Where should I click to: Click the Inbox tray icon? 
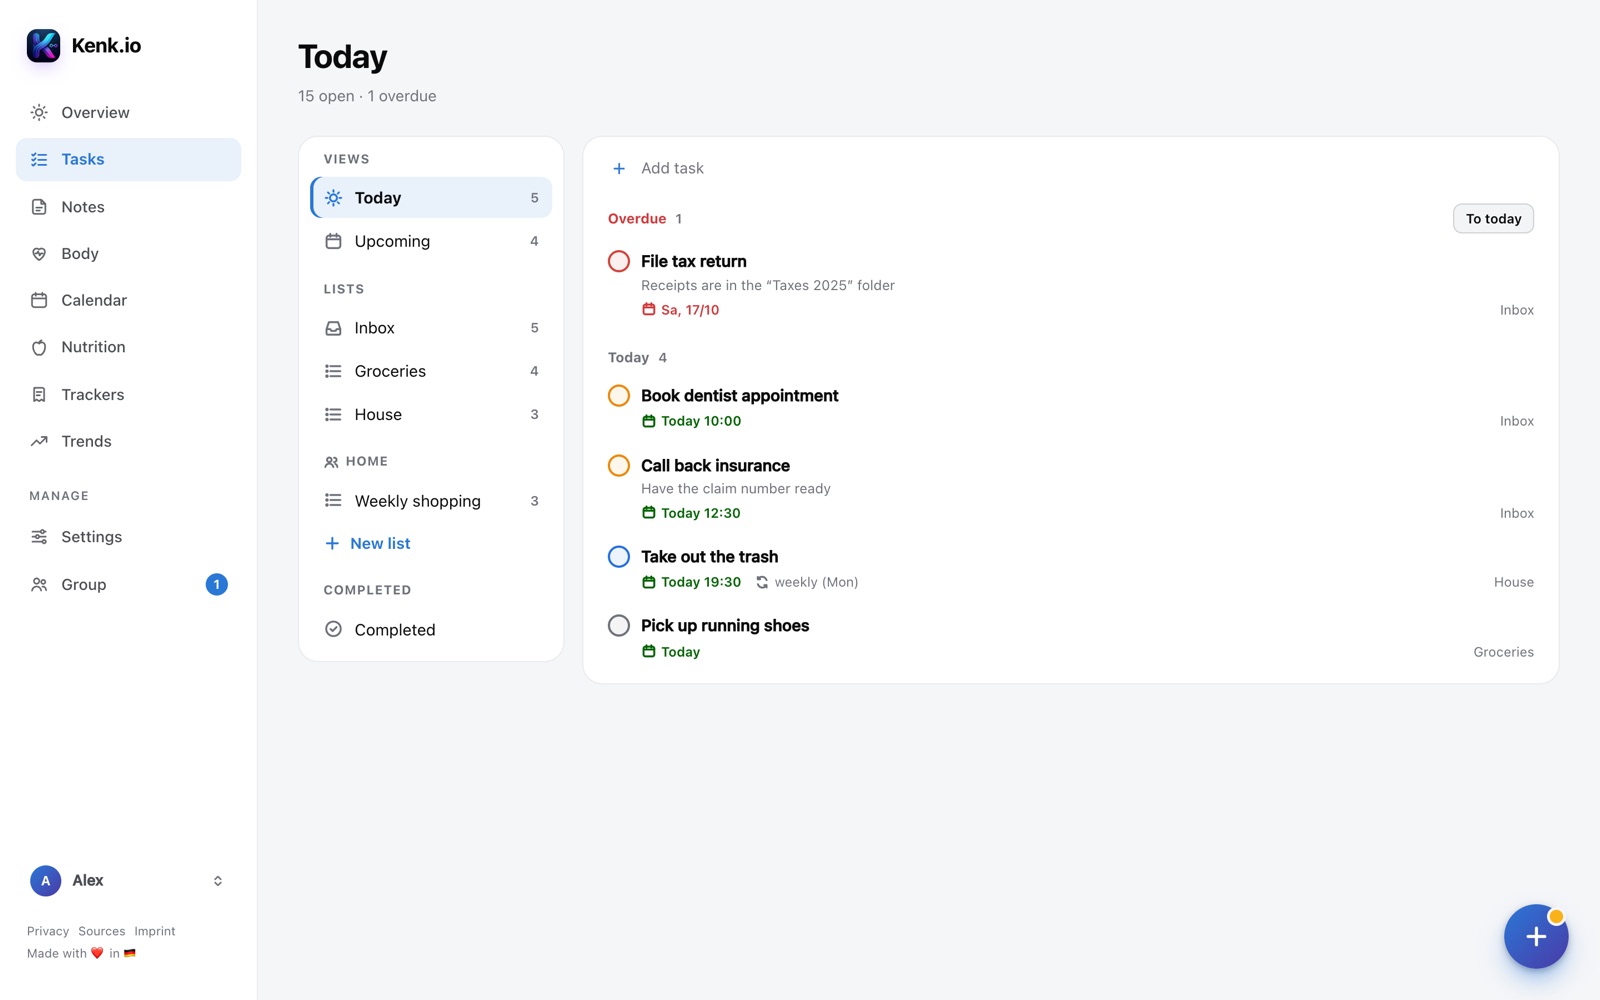tap(333, 328)
